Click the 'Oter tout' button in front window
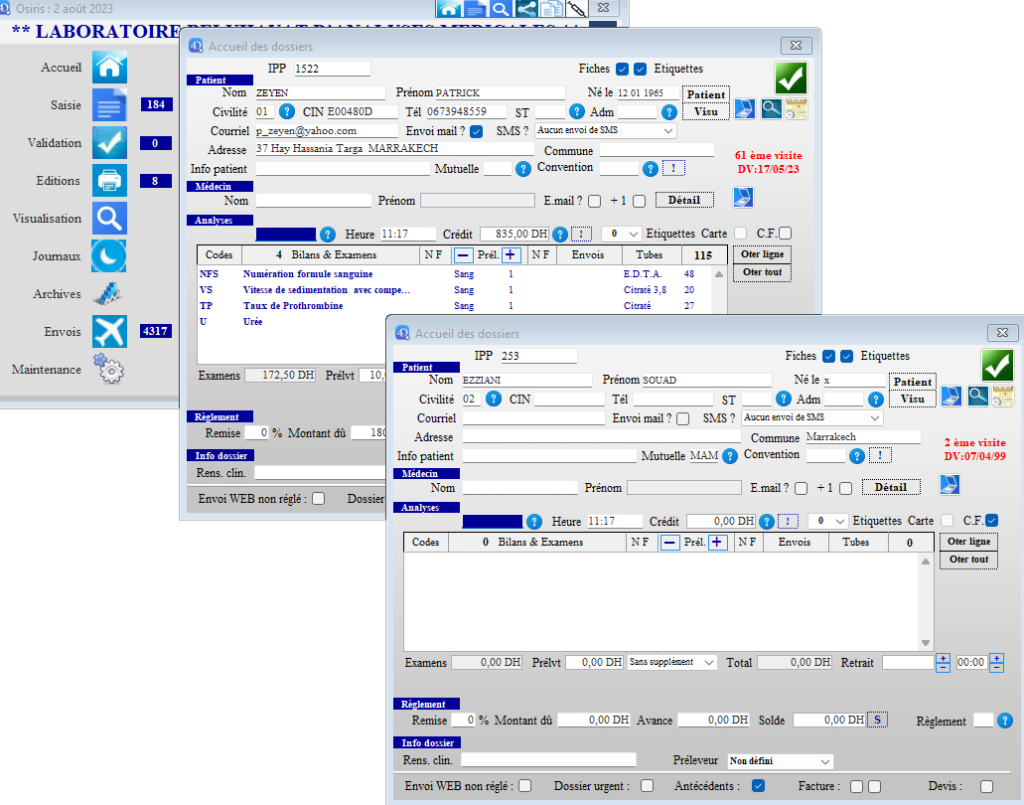 (967, 559)
